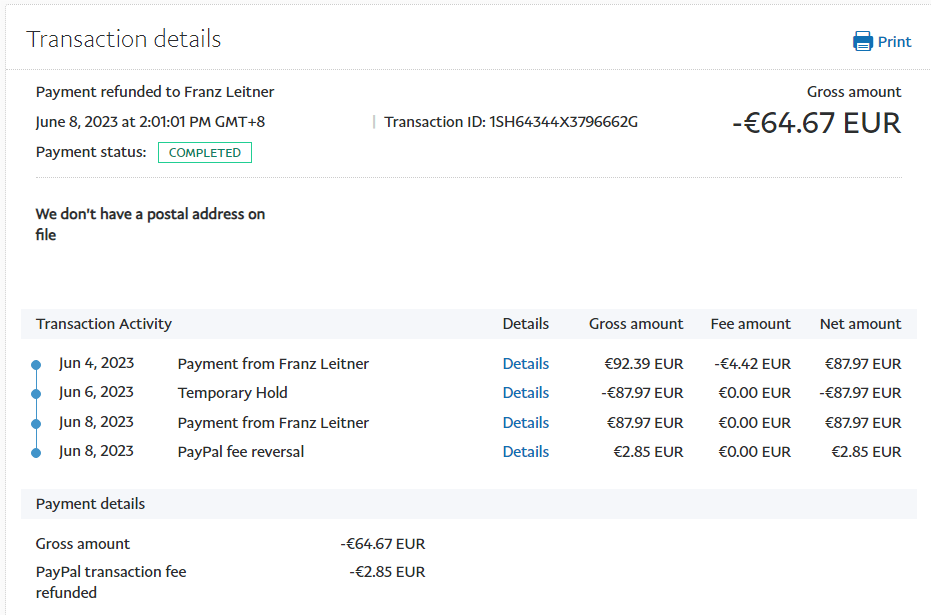
Task: Click the PayPal fee reversal row label
Action: [x=241, y=452]
